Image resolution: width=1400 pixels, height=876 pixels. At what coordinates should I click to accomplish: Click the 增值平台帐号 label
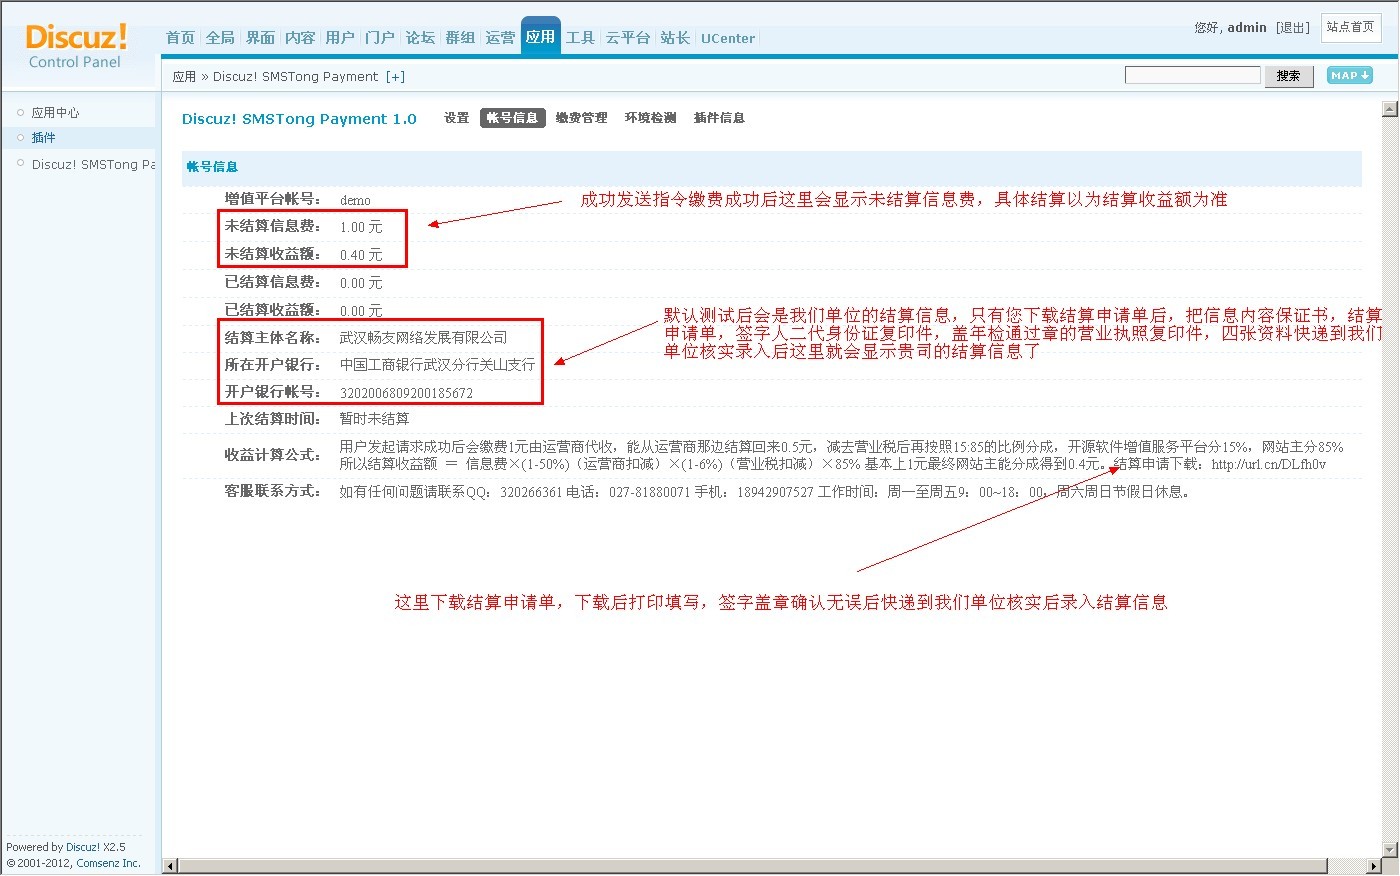pyautogui.click(x=272, y=199)
